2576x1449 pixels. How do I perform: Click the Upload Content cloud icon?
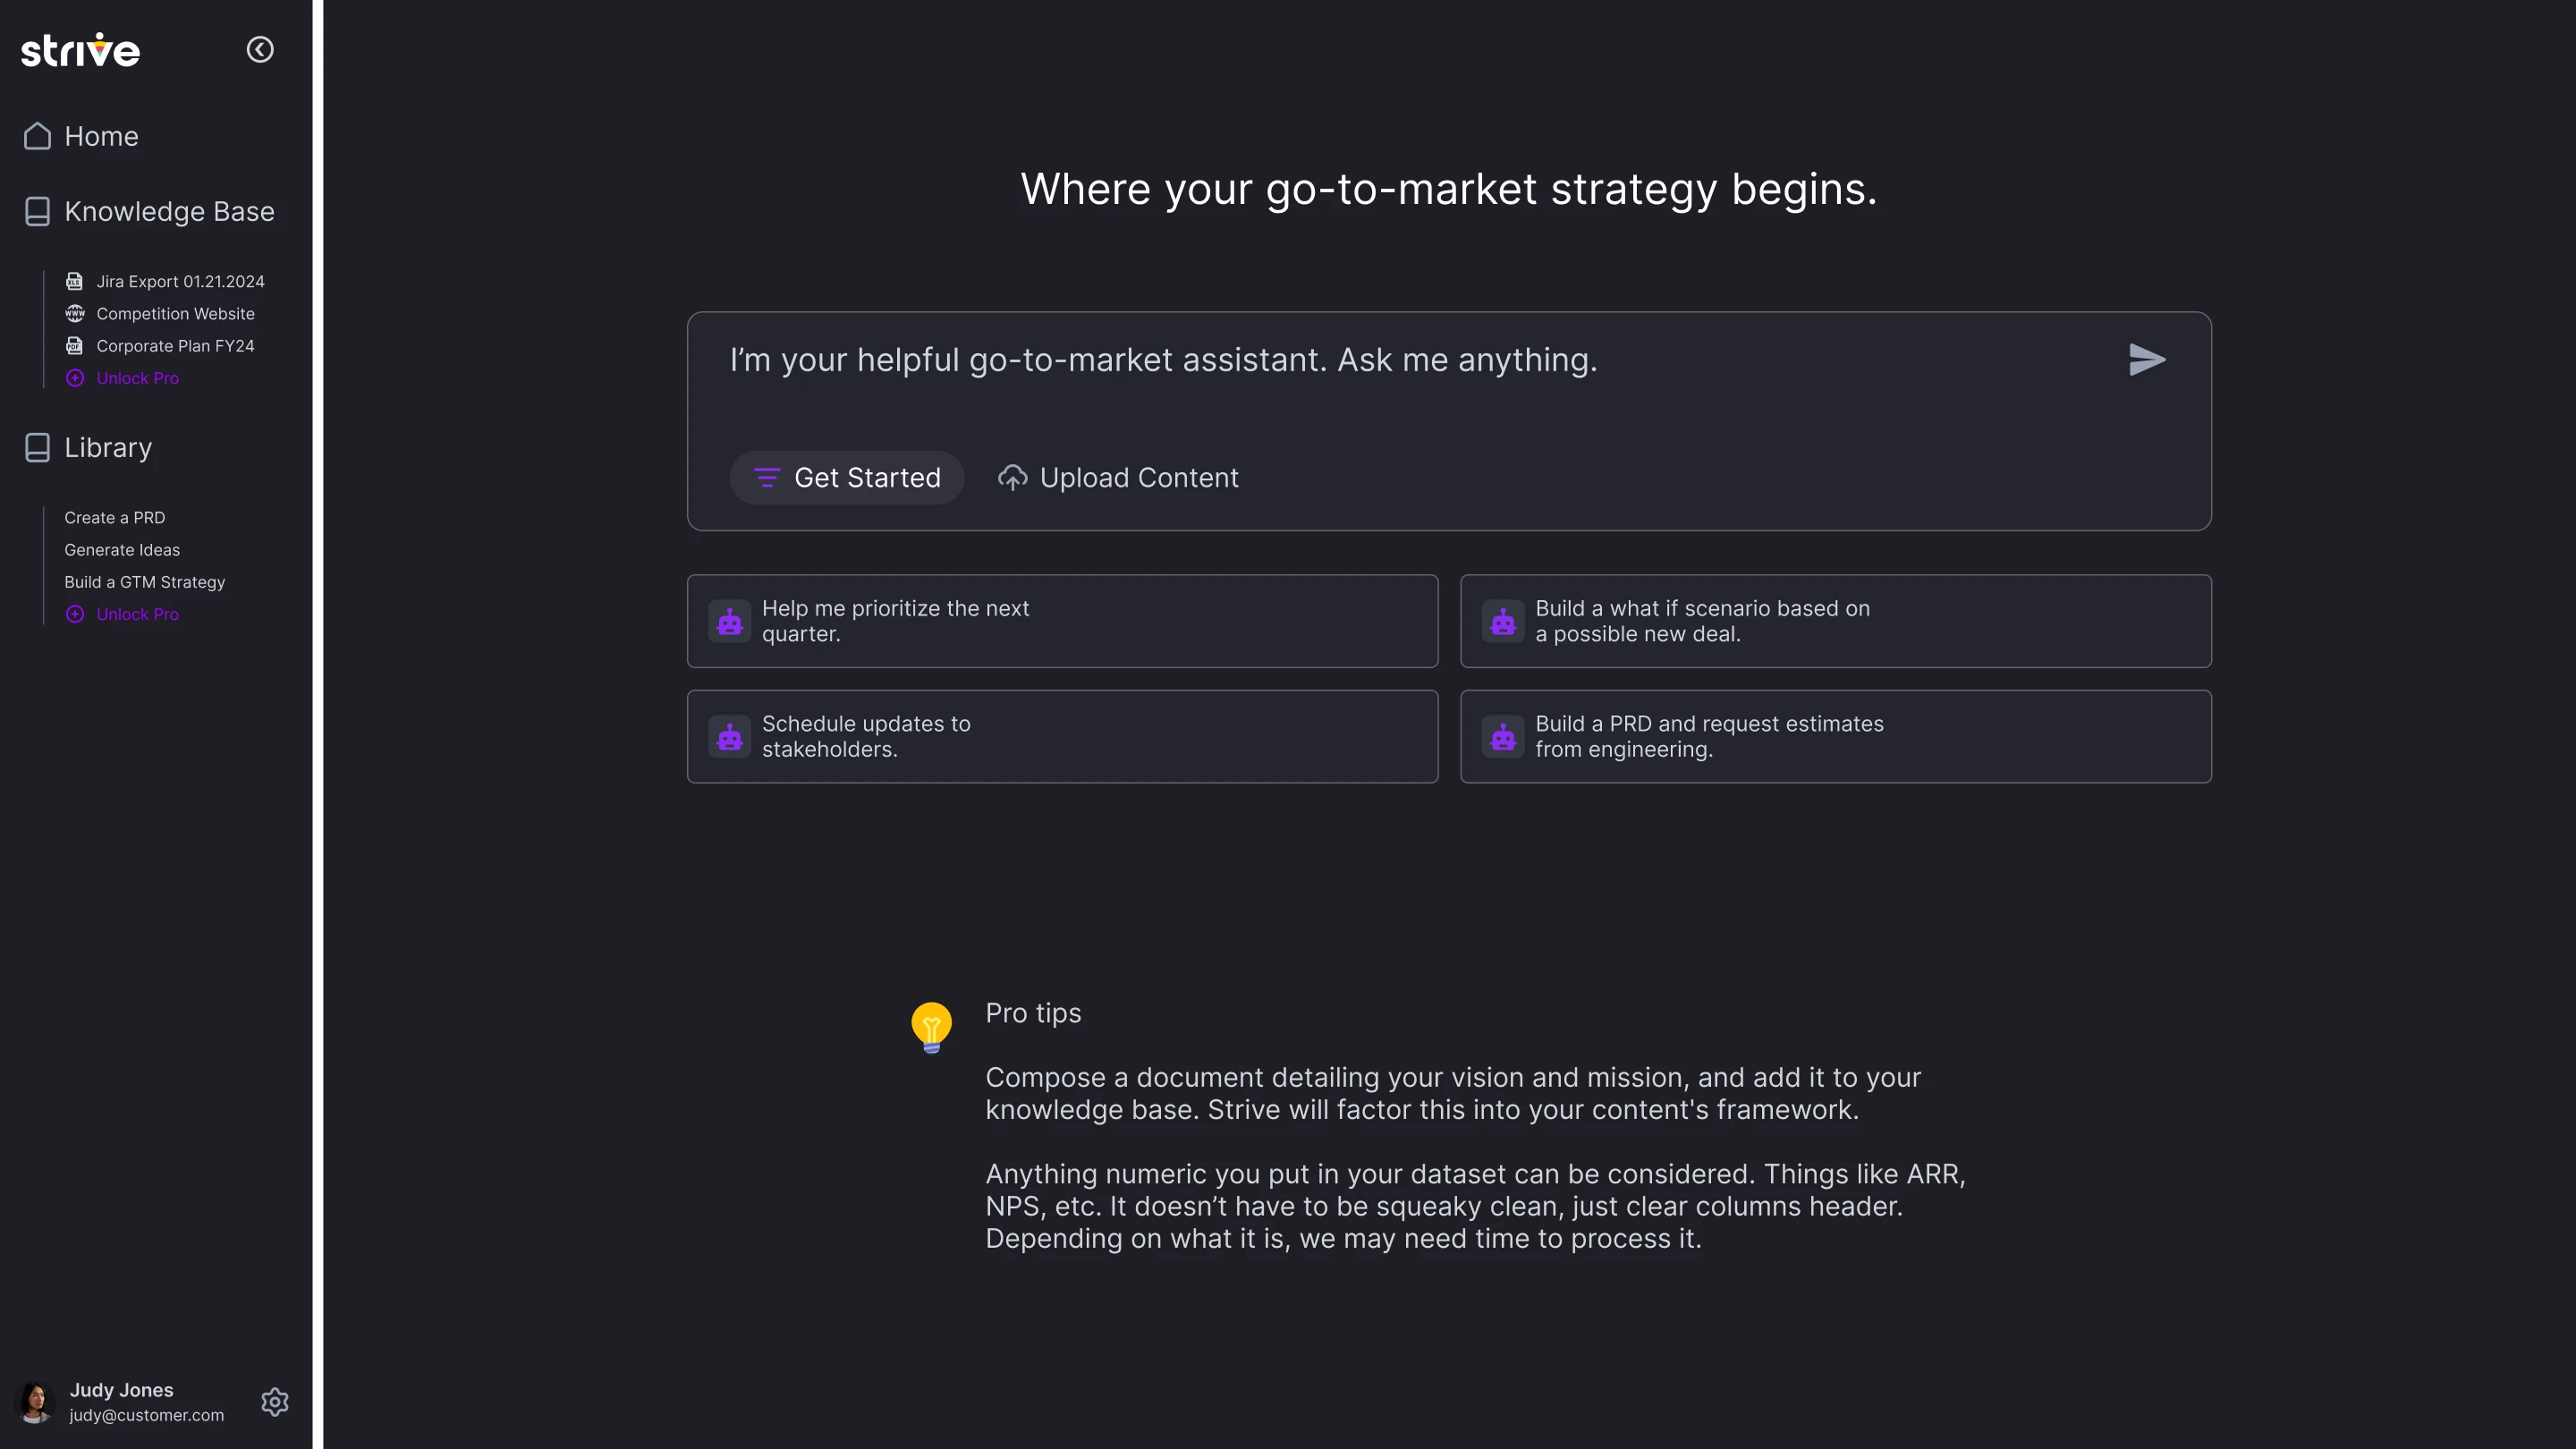pos(1012,477)
